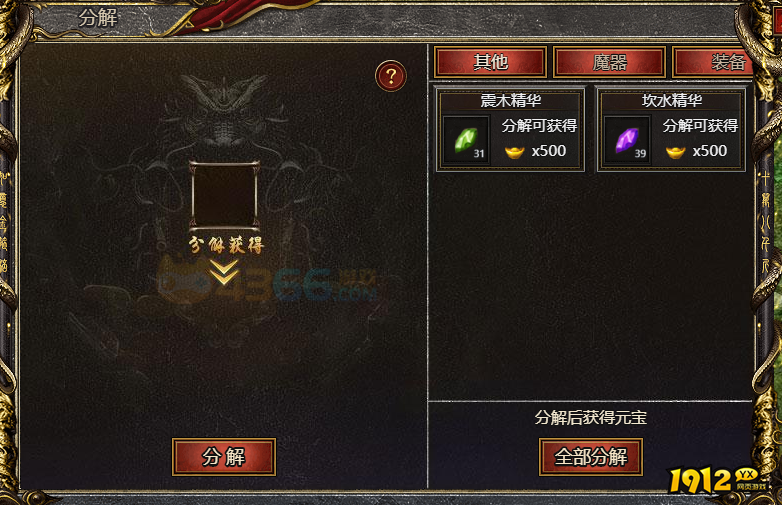Screen dimensions: 782x505
Task: Select the green 震木精华 gem icon
Action: [466, 140]
